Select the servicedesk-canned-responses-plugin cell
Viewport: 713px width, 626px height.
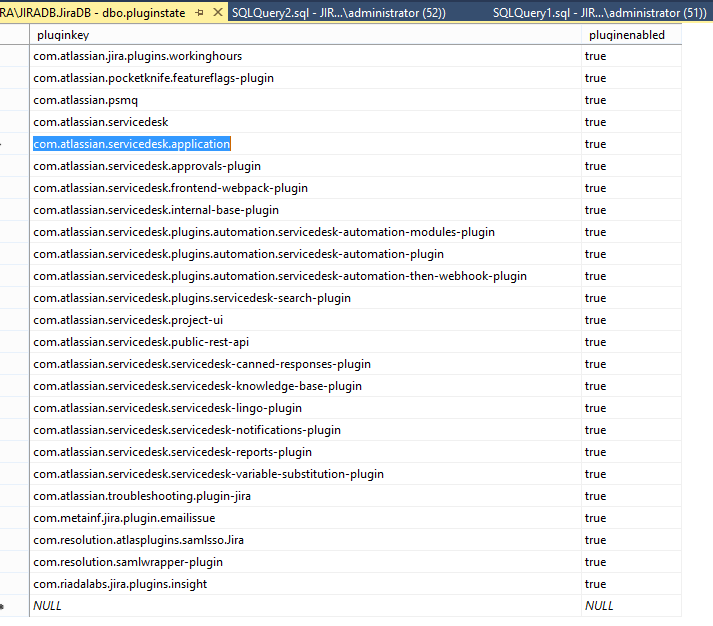[x=306, y=364]
